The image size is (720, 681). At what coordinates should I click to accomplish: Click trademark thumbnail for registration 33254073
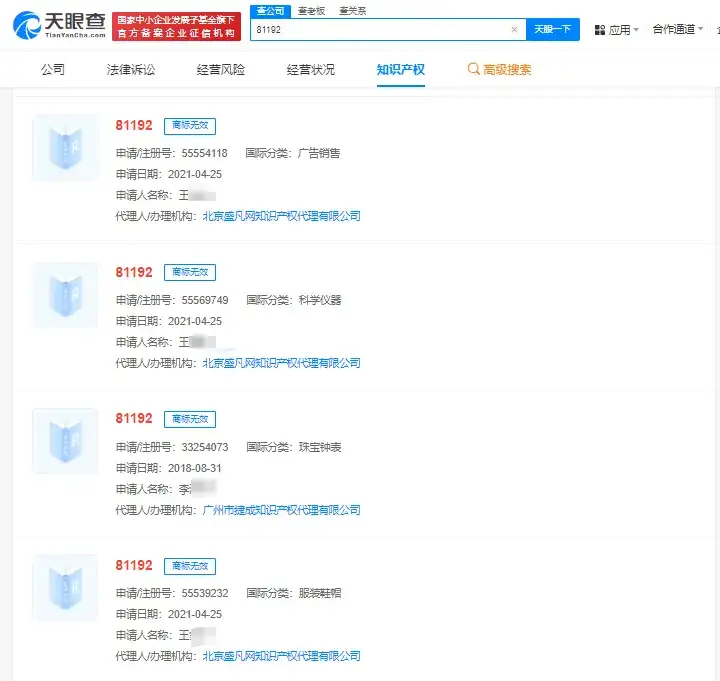pyautogui.click(x=65, y=441)
